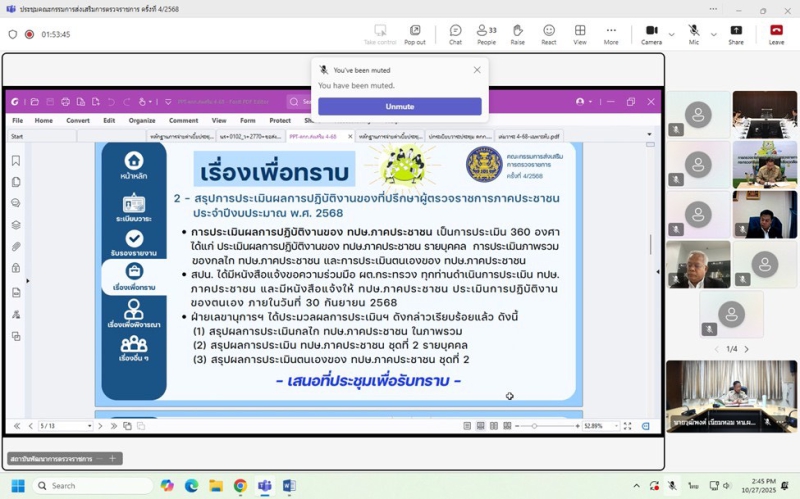Open the Chat panel
Screen dimensions: 800x499
tap(455, 33)
